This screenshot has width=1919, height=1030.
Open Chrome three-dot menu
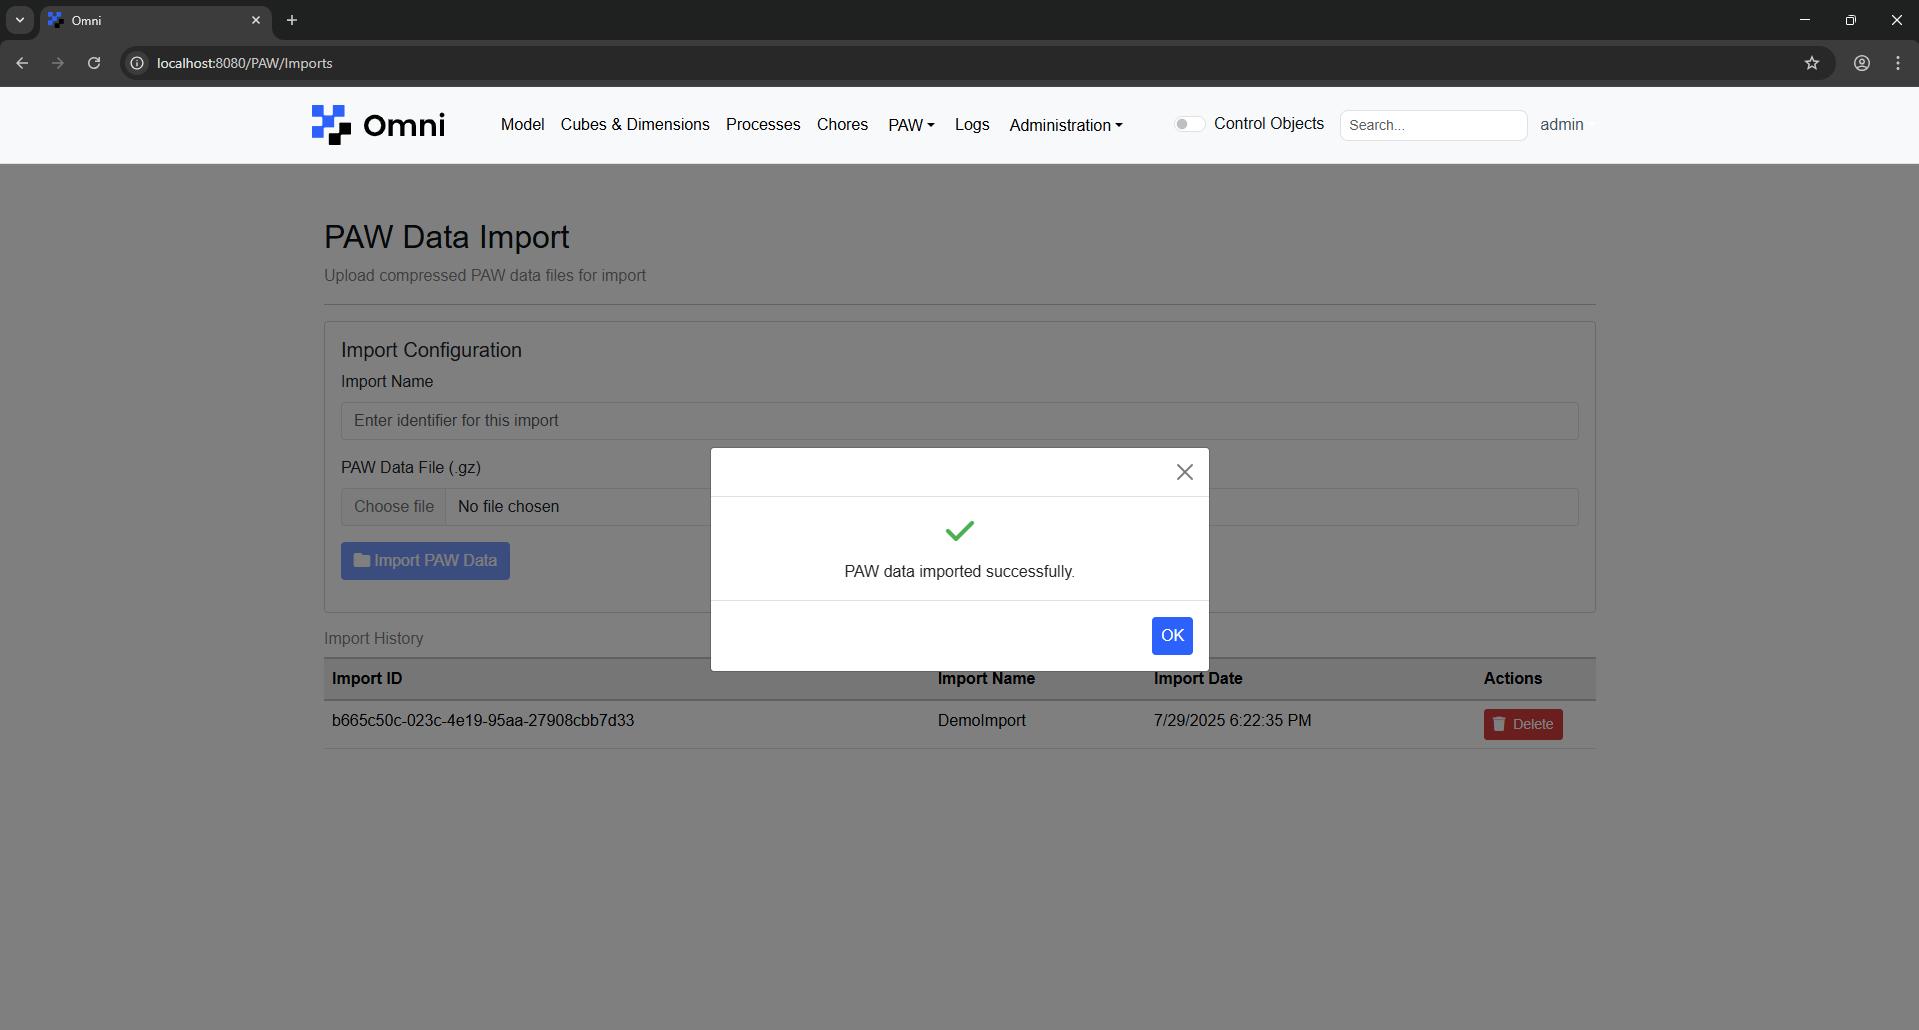(x=1898, y=63)
